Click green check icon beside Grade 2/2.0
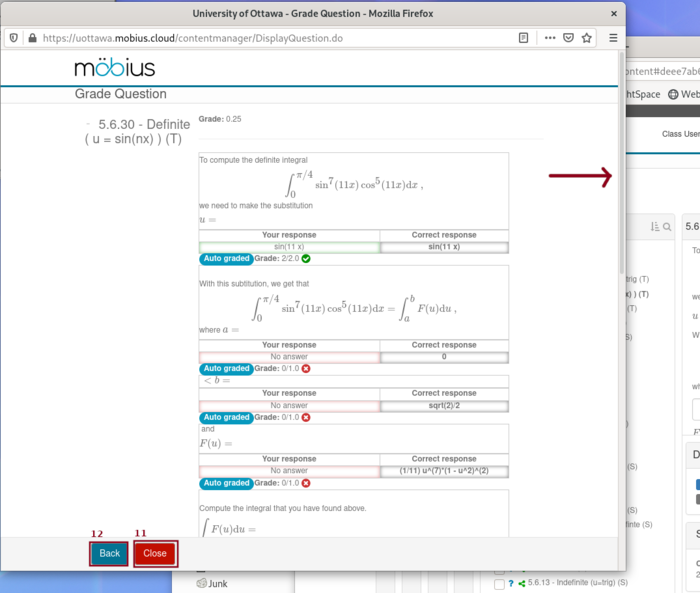This screenshot has width=700, height=593. pyautogui.click(x=306, y=259)
